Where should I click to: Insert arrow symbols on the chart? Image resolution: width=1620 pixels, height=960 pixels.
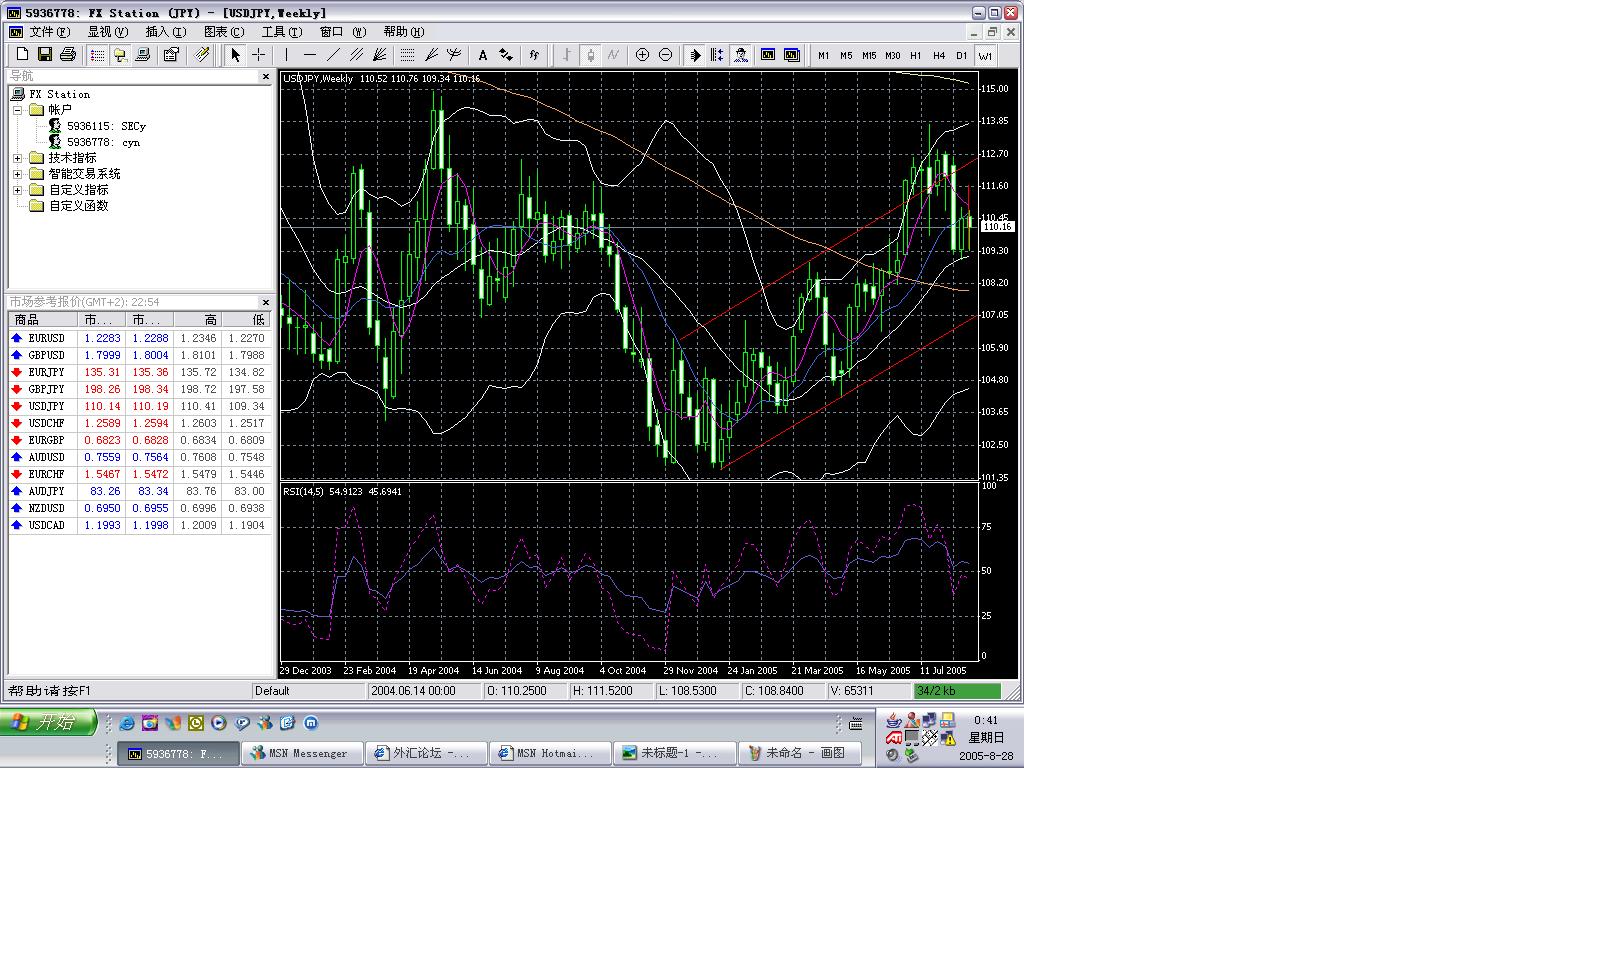(506, 55)
